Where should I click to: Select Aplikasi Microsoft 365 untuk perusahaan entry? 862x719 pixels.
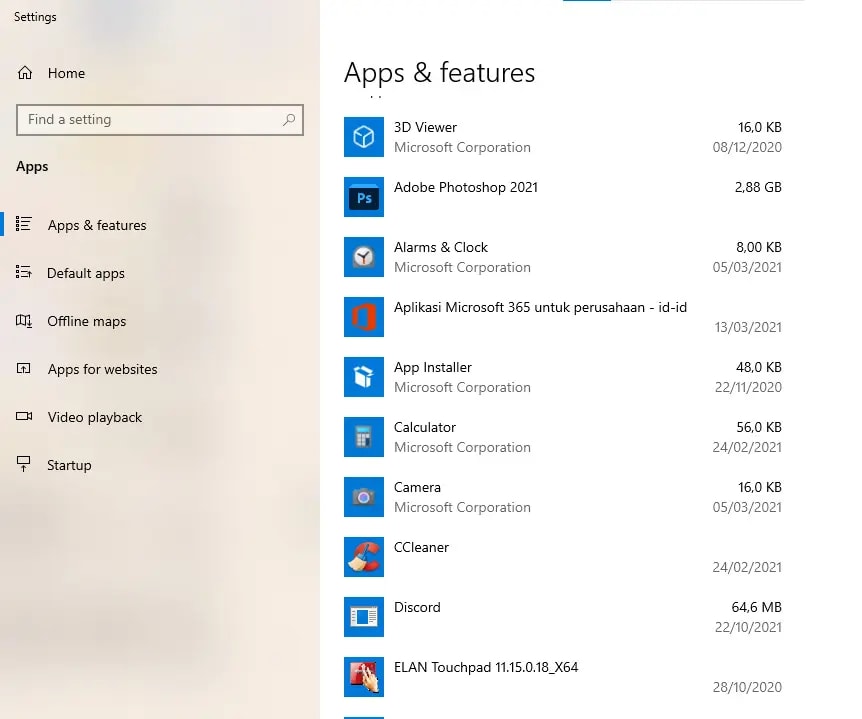pyautogui.click(x=540, y=307)
